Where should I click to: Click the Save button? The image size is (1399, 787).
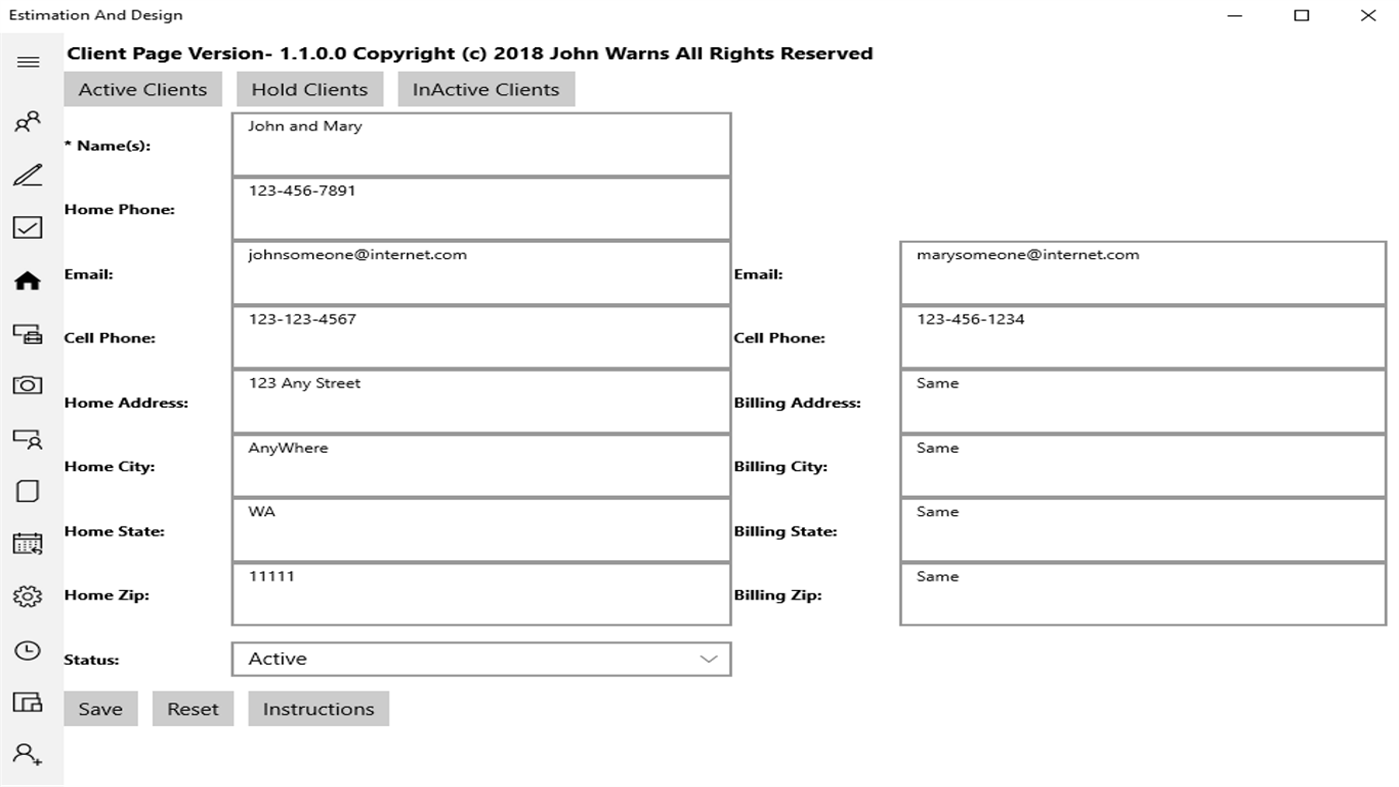coord(100,708)
